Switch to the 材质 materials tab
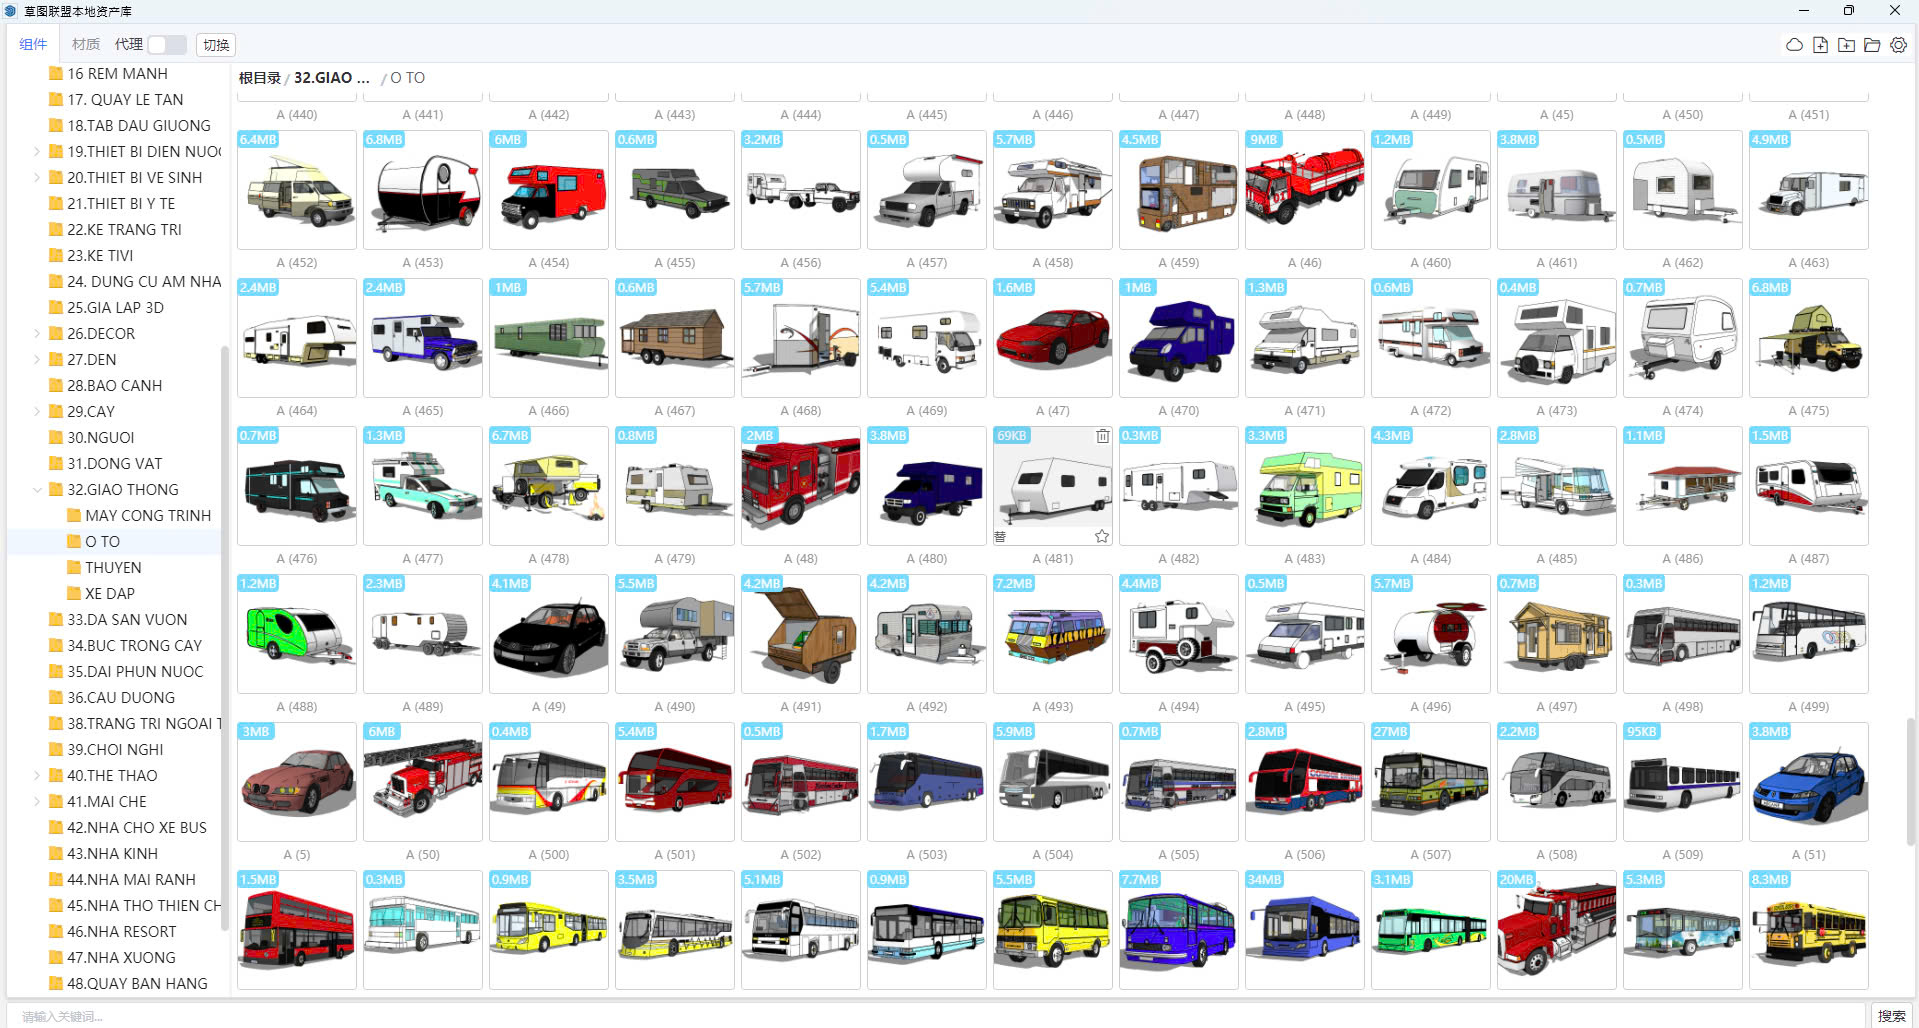 (x=86, y=45)
